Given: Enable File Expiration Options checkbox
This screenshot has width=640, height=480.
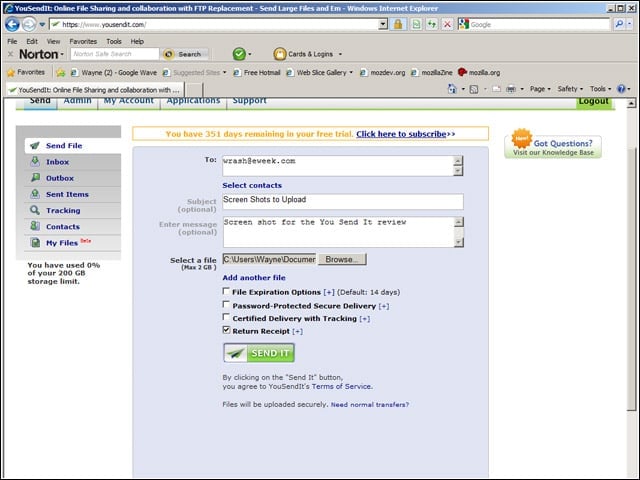Looking at the screenshot, I should (x=226, y=291).
